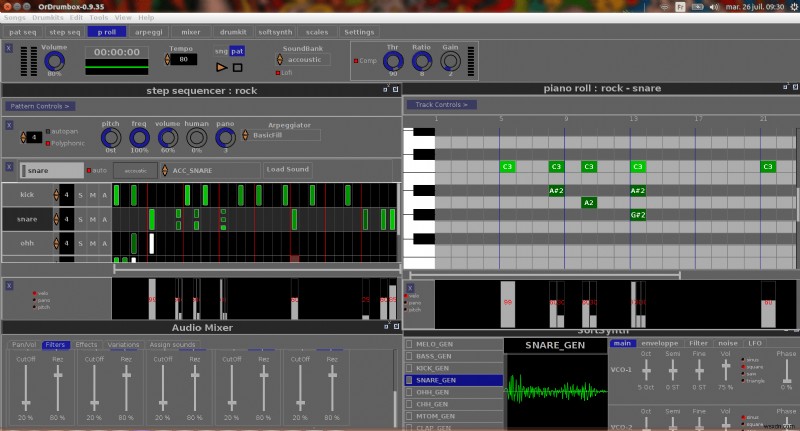Click the Load Sound button
Image resolution: width=800 pixels, height=431 pixels.
pos(288,169)
